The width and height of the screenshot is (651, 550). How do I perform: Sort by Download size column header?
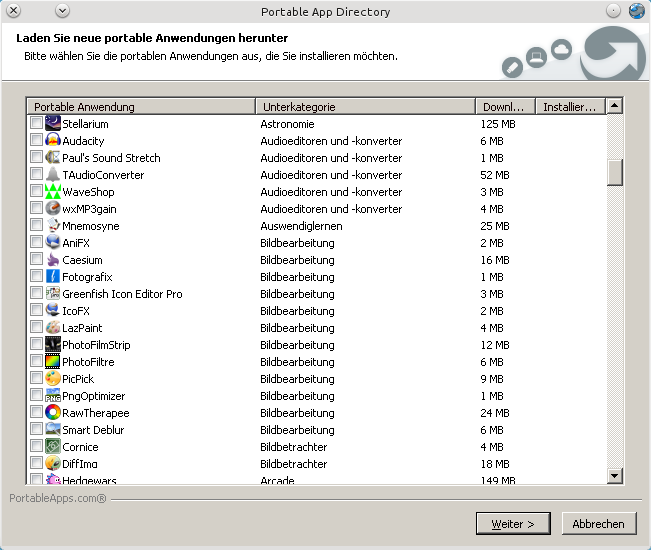(x=505, y=106)
